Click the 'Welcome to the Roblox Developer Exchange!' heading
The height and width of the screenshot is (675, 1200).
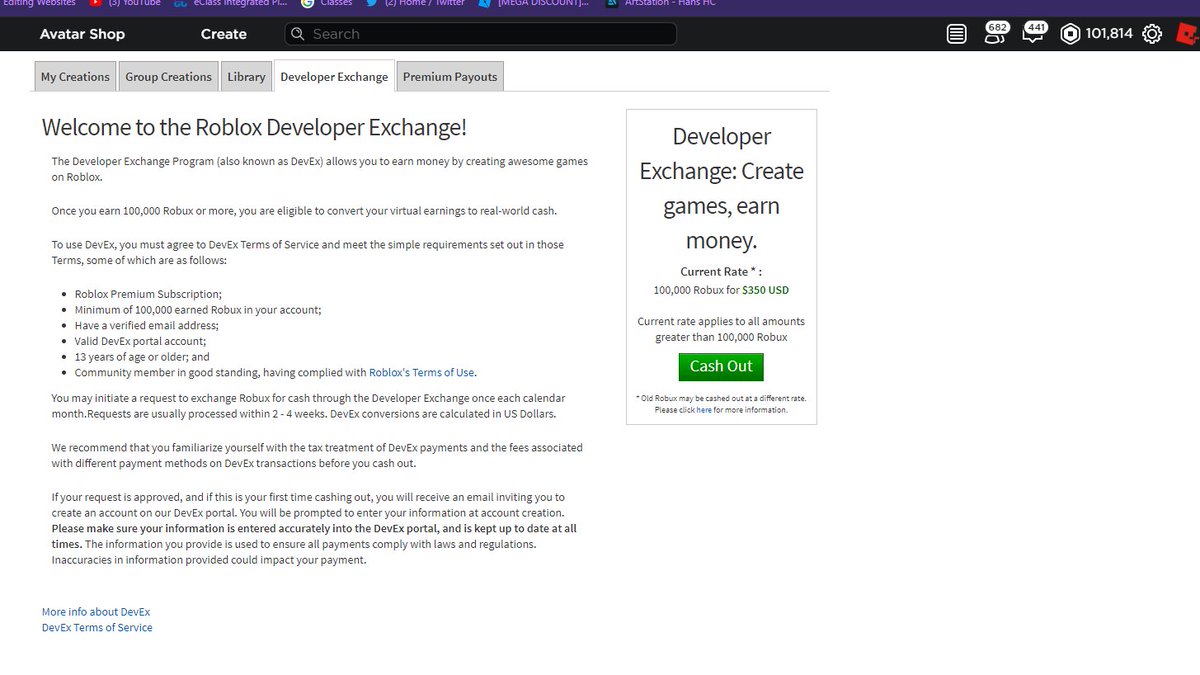point(254,127)
